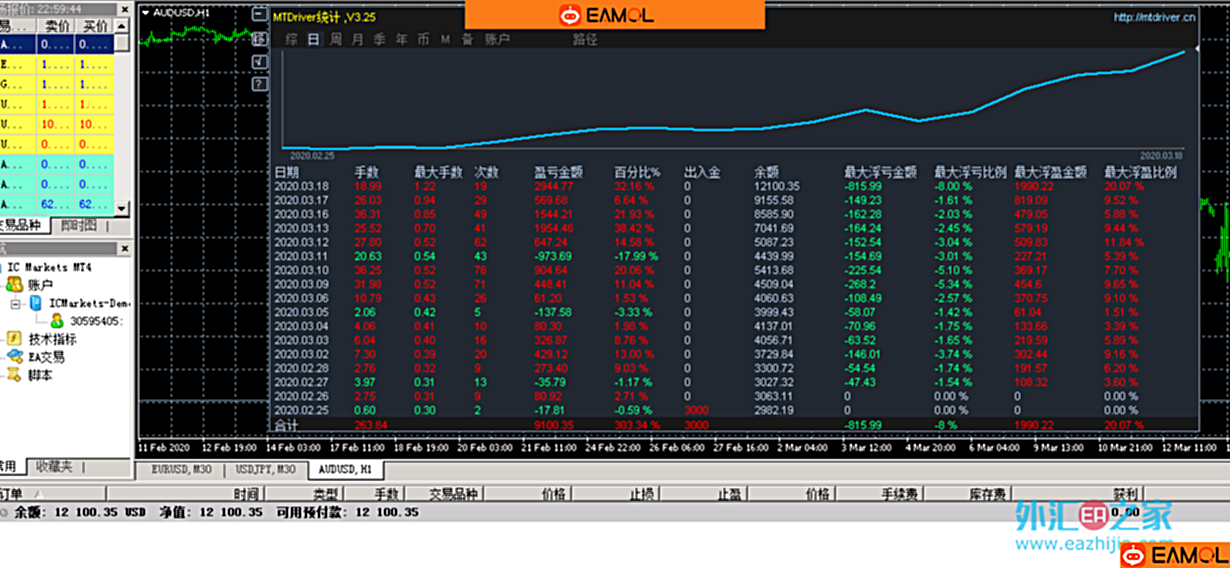This screenshot has width=1230, height=568.
Task: Open the http://mtdriver.cn link
Action: (x=1153, y=16)
